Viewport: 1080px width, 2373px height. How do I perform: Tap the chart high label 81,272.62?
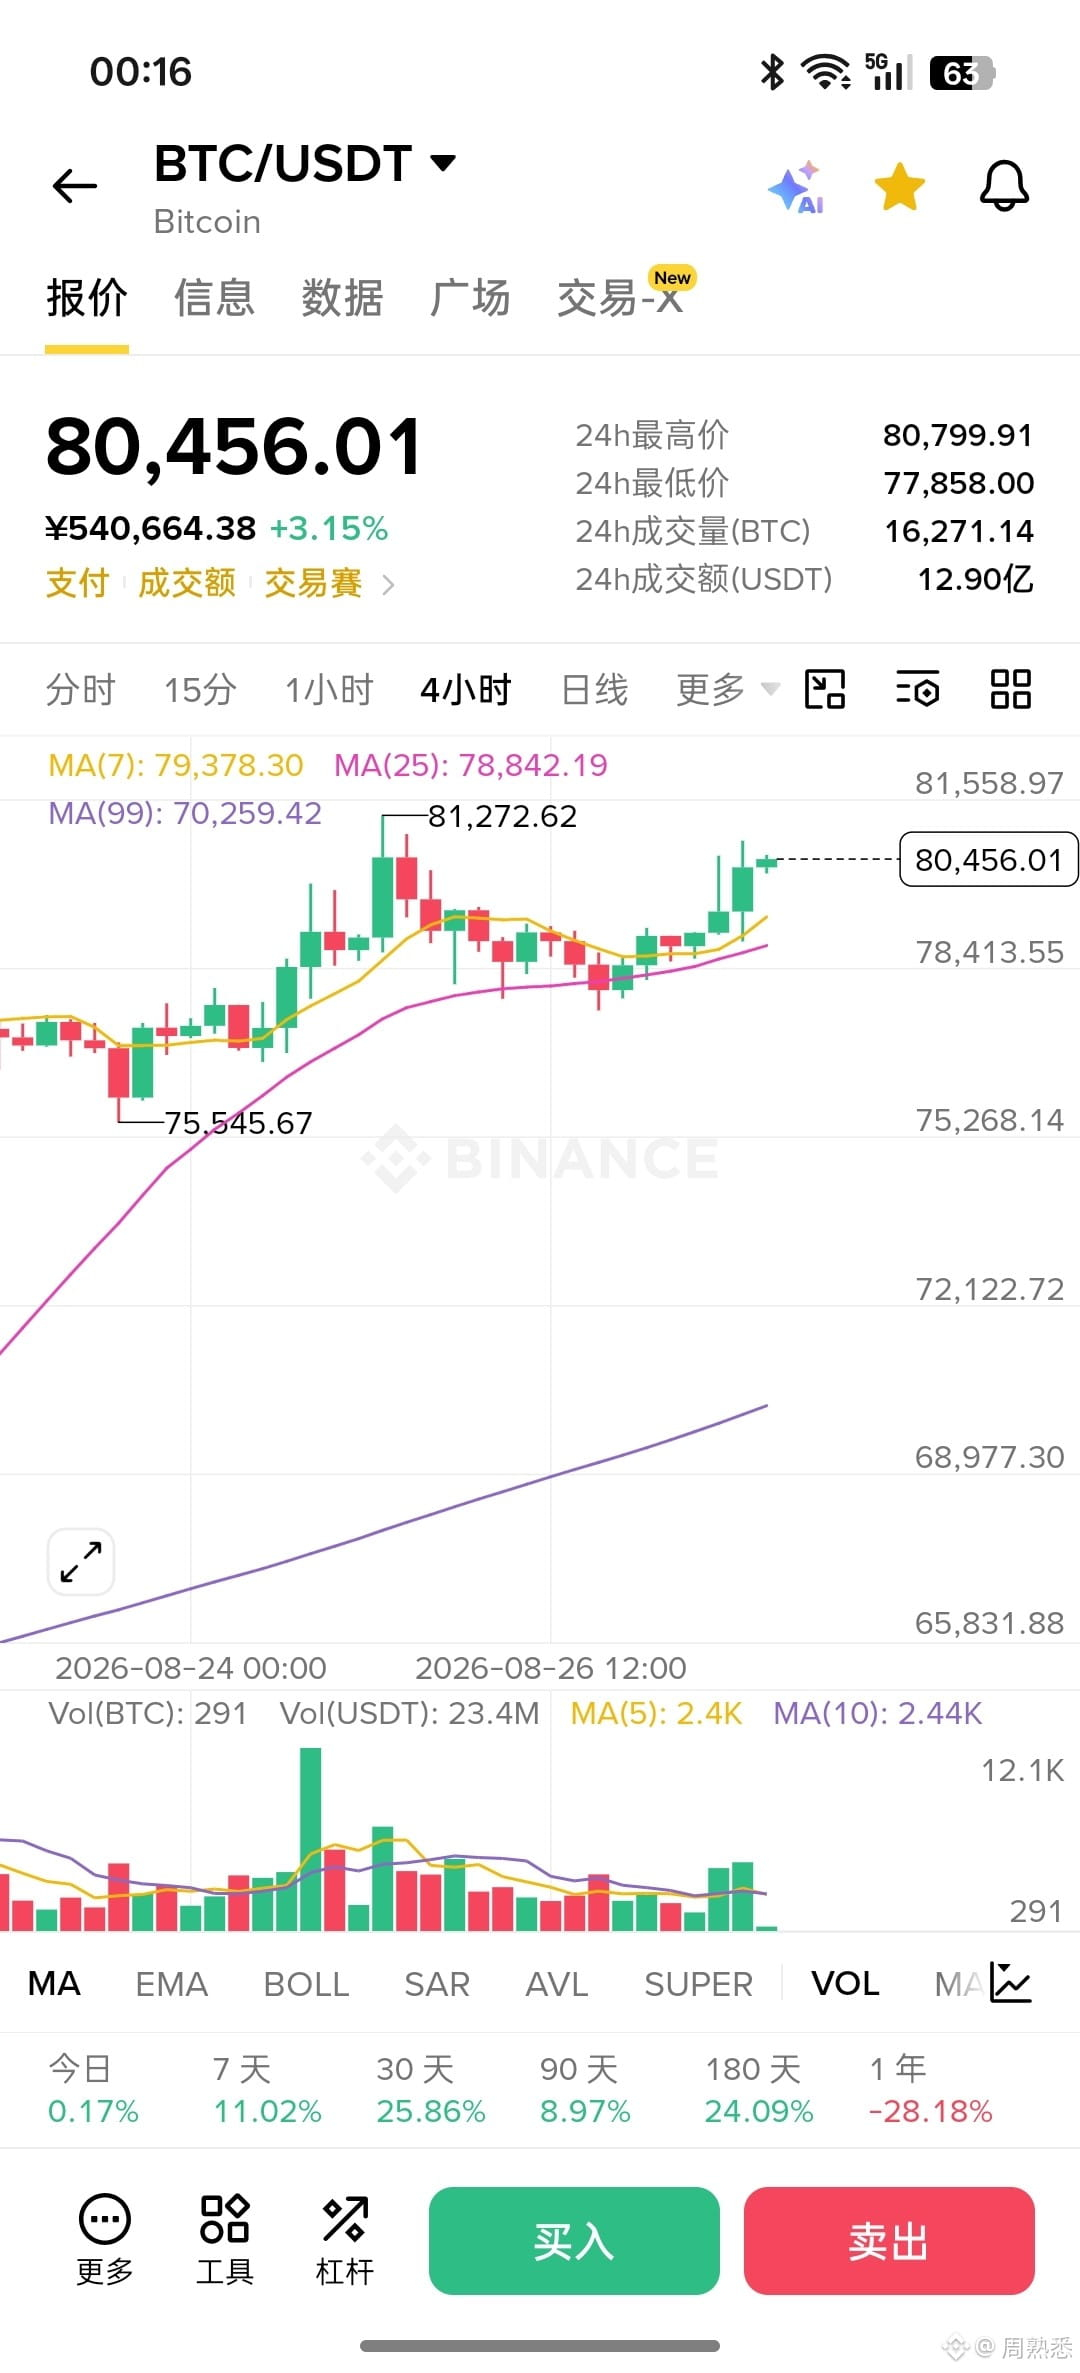(x=503, y=816)
